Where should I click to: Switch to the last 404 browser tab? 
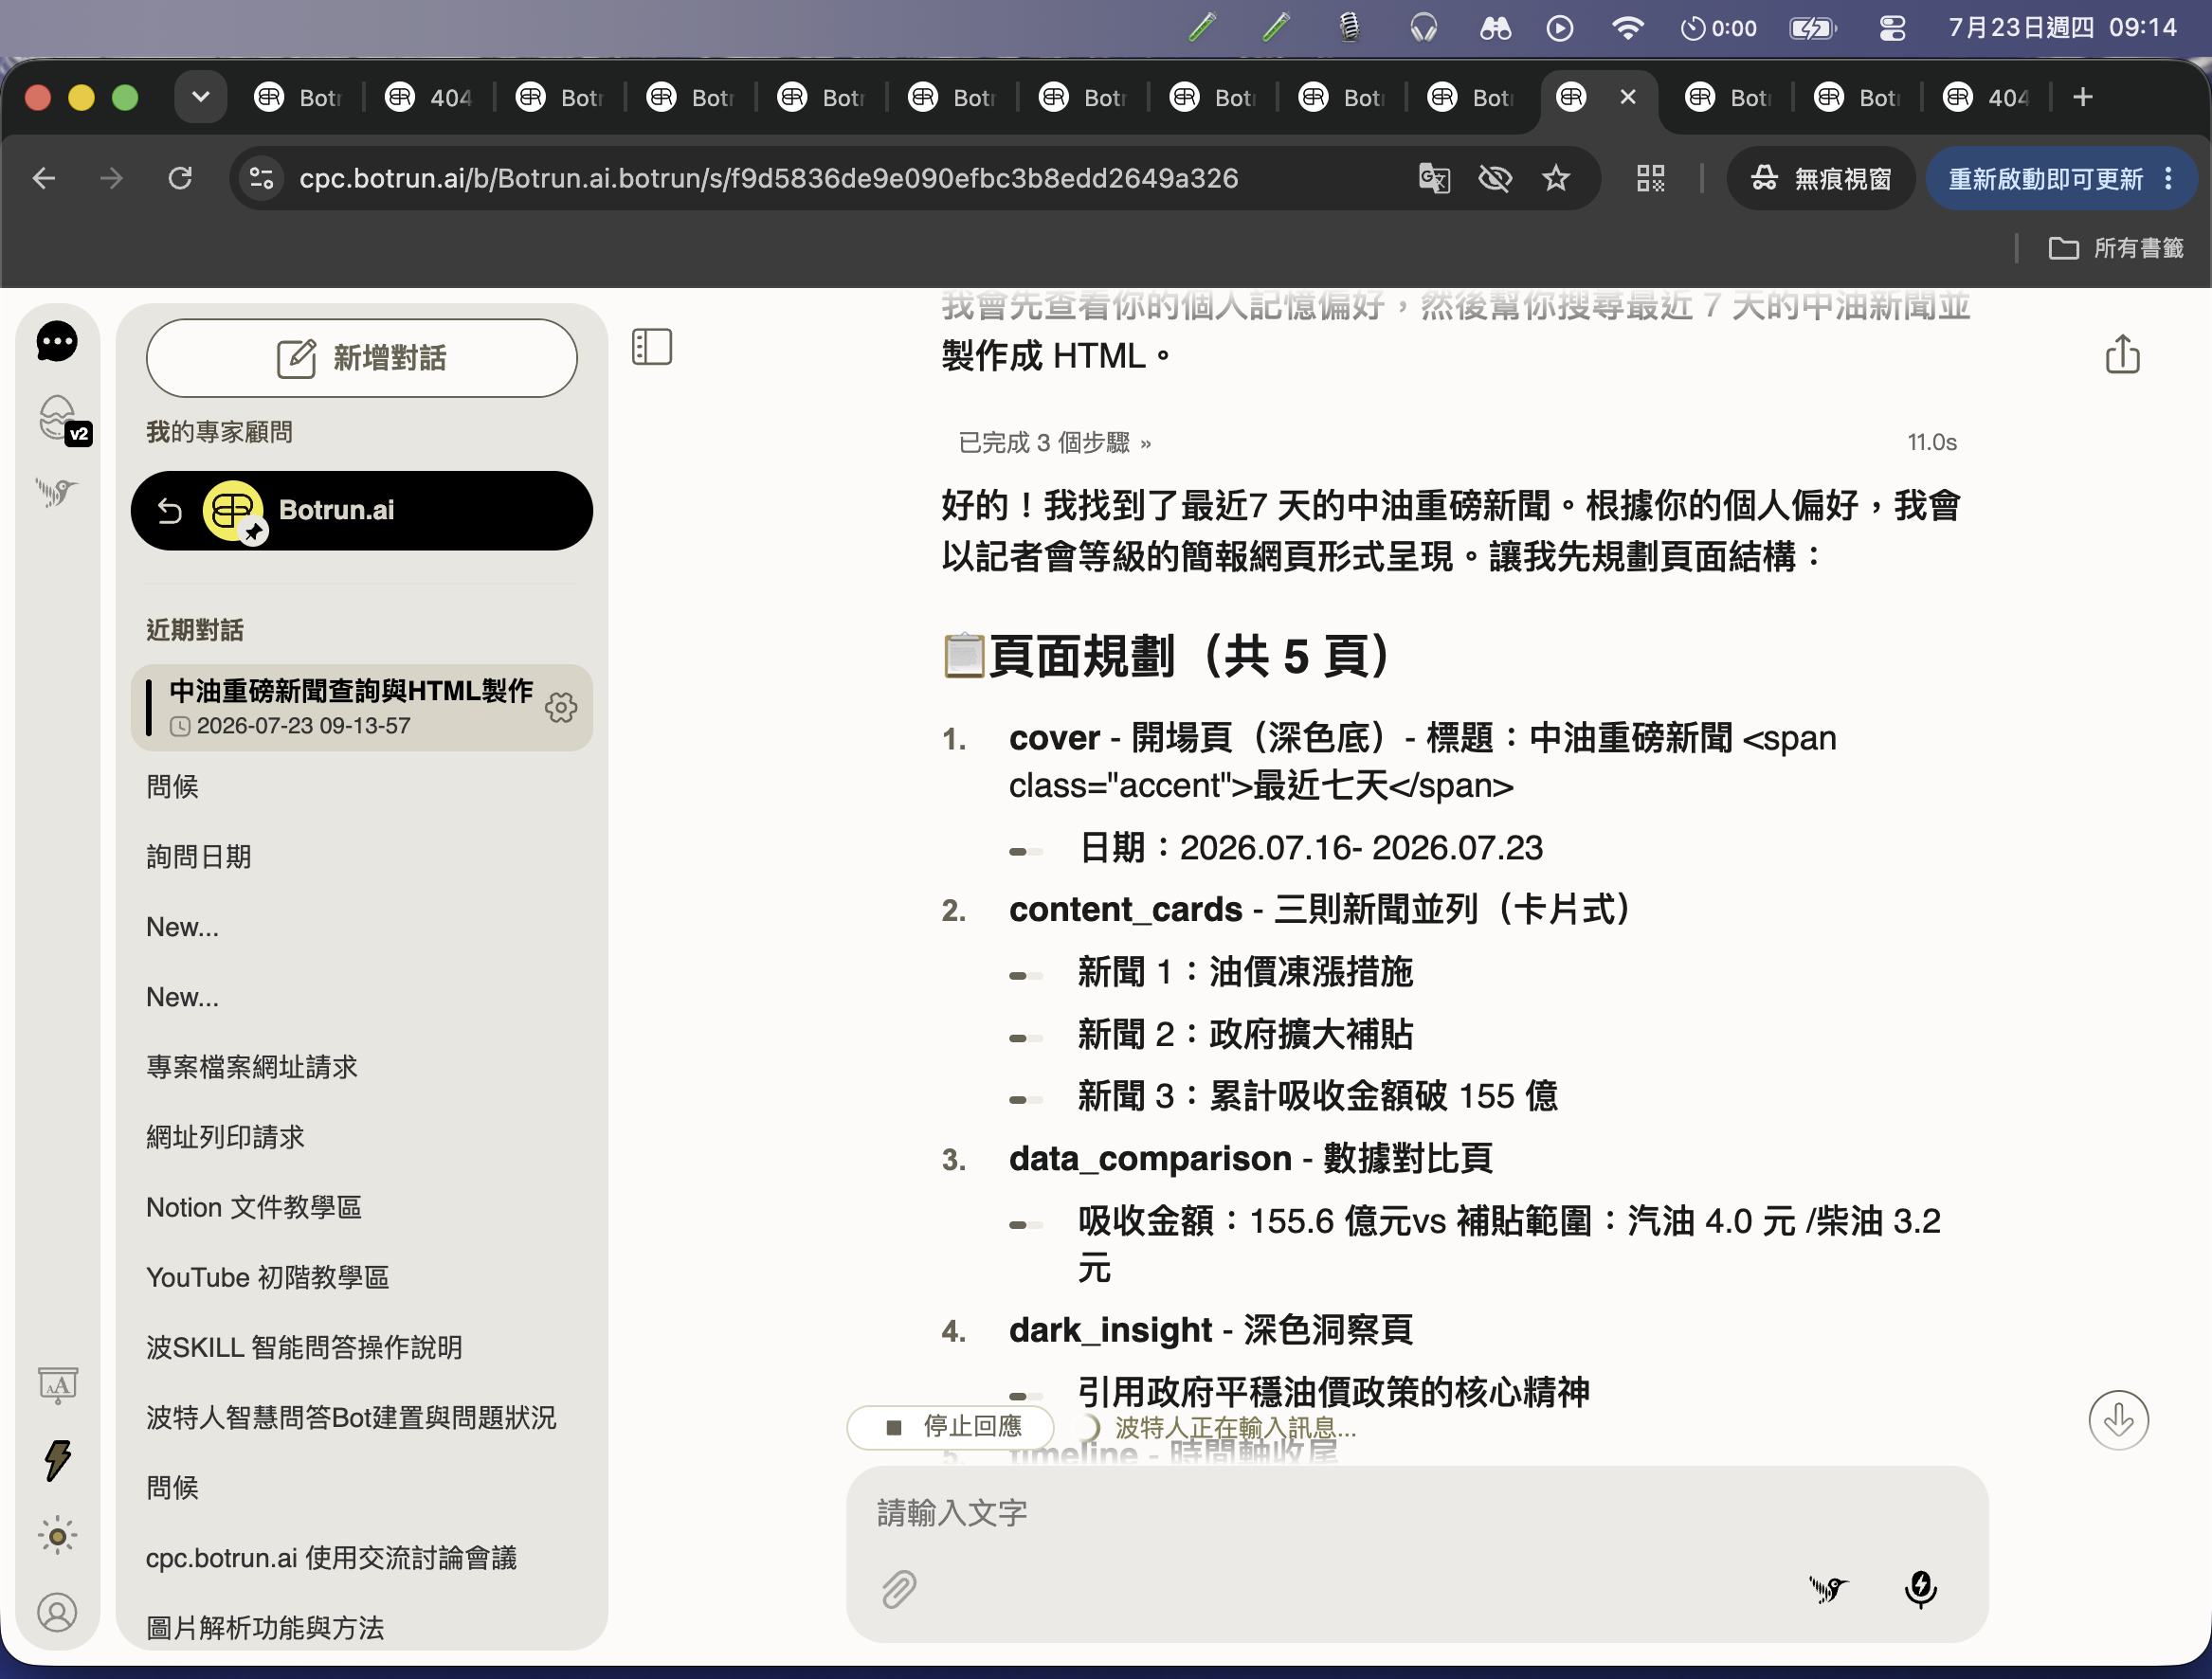point(1986,97)
